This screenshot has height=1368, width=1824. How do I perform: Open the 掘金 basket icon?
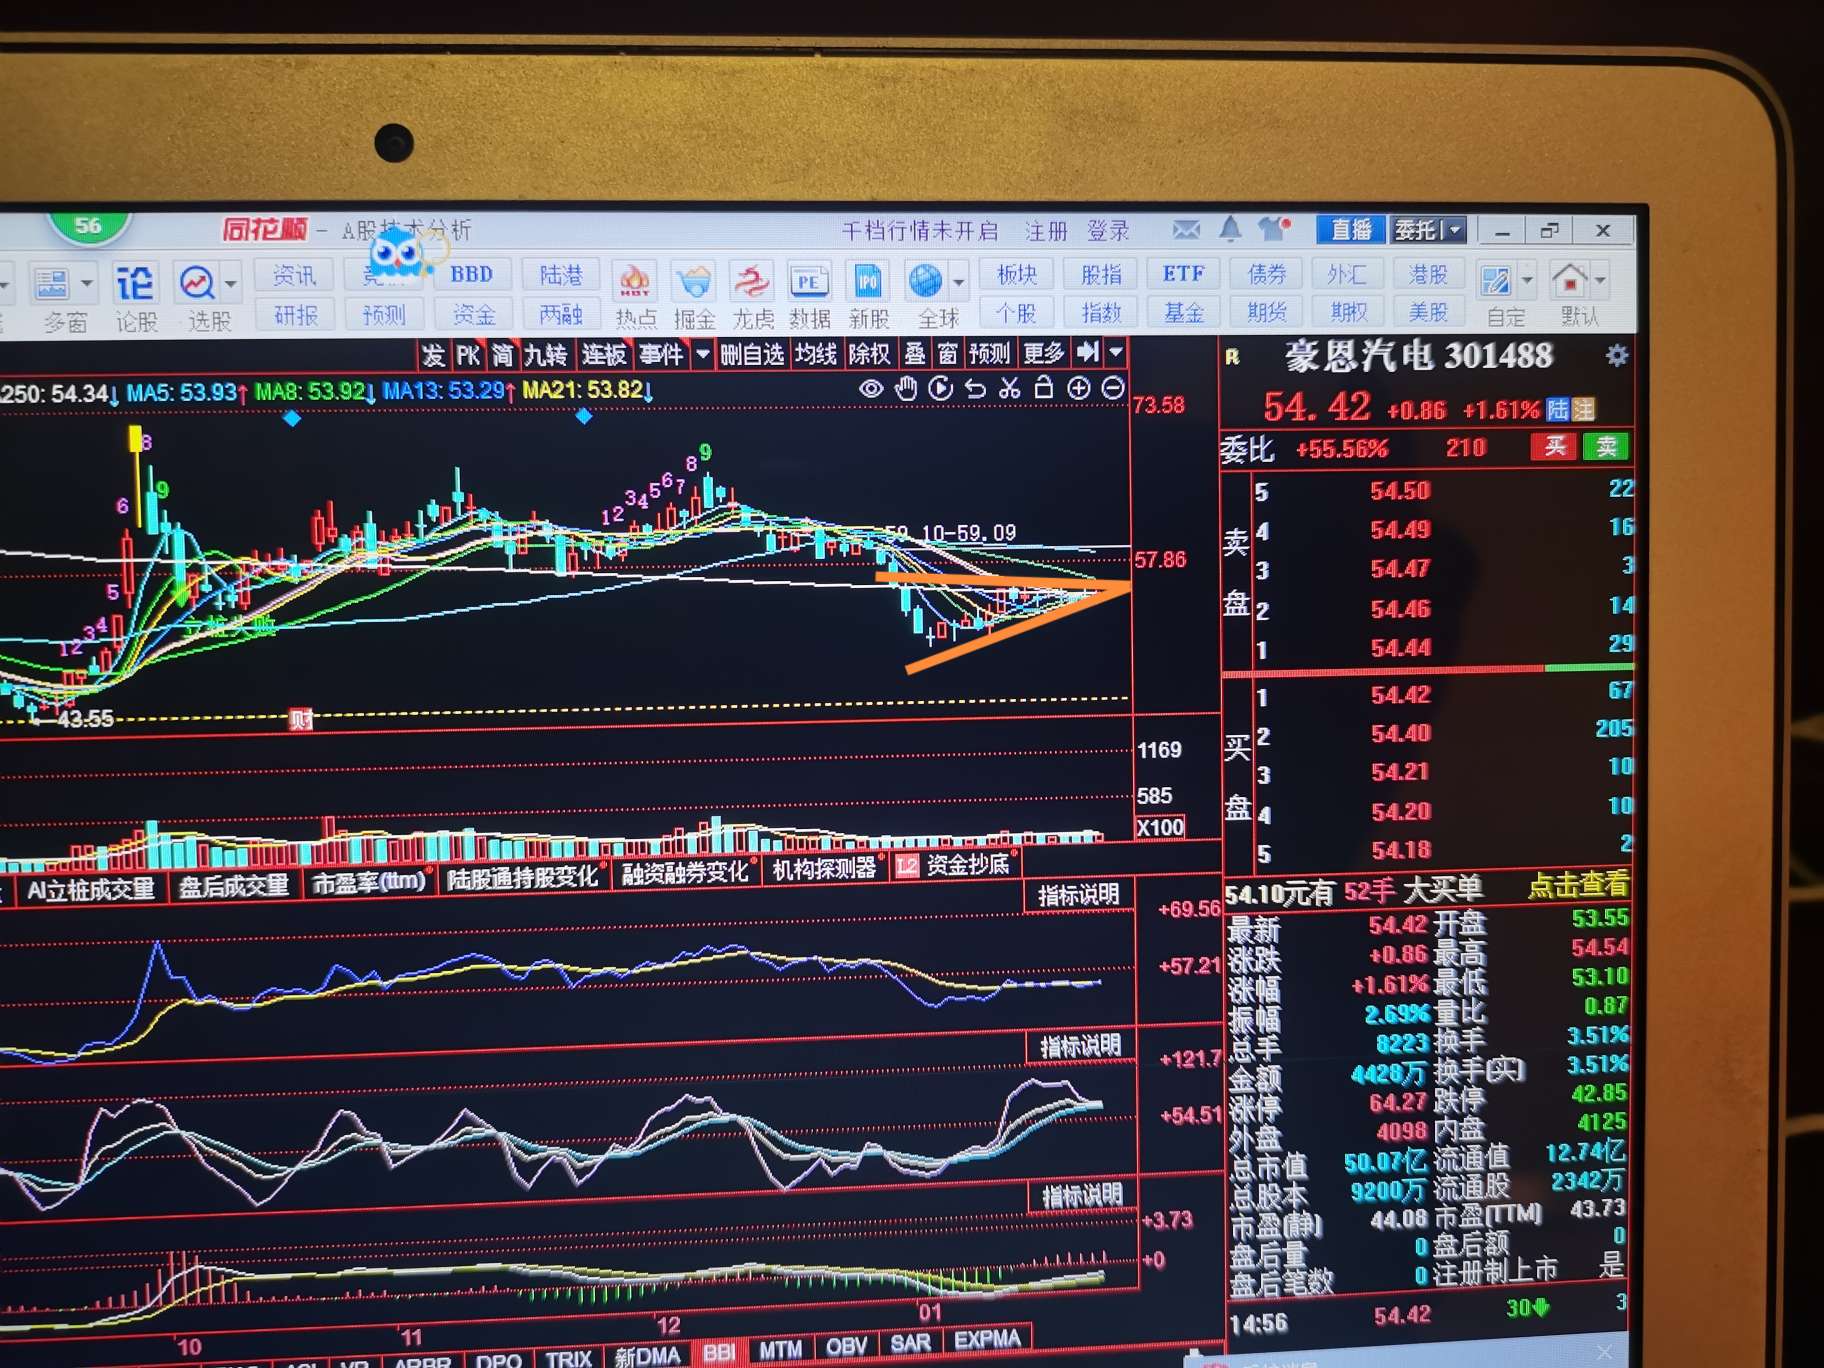693,283
